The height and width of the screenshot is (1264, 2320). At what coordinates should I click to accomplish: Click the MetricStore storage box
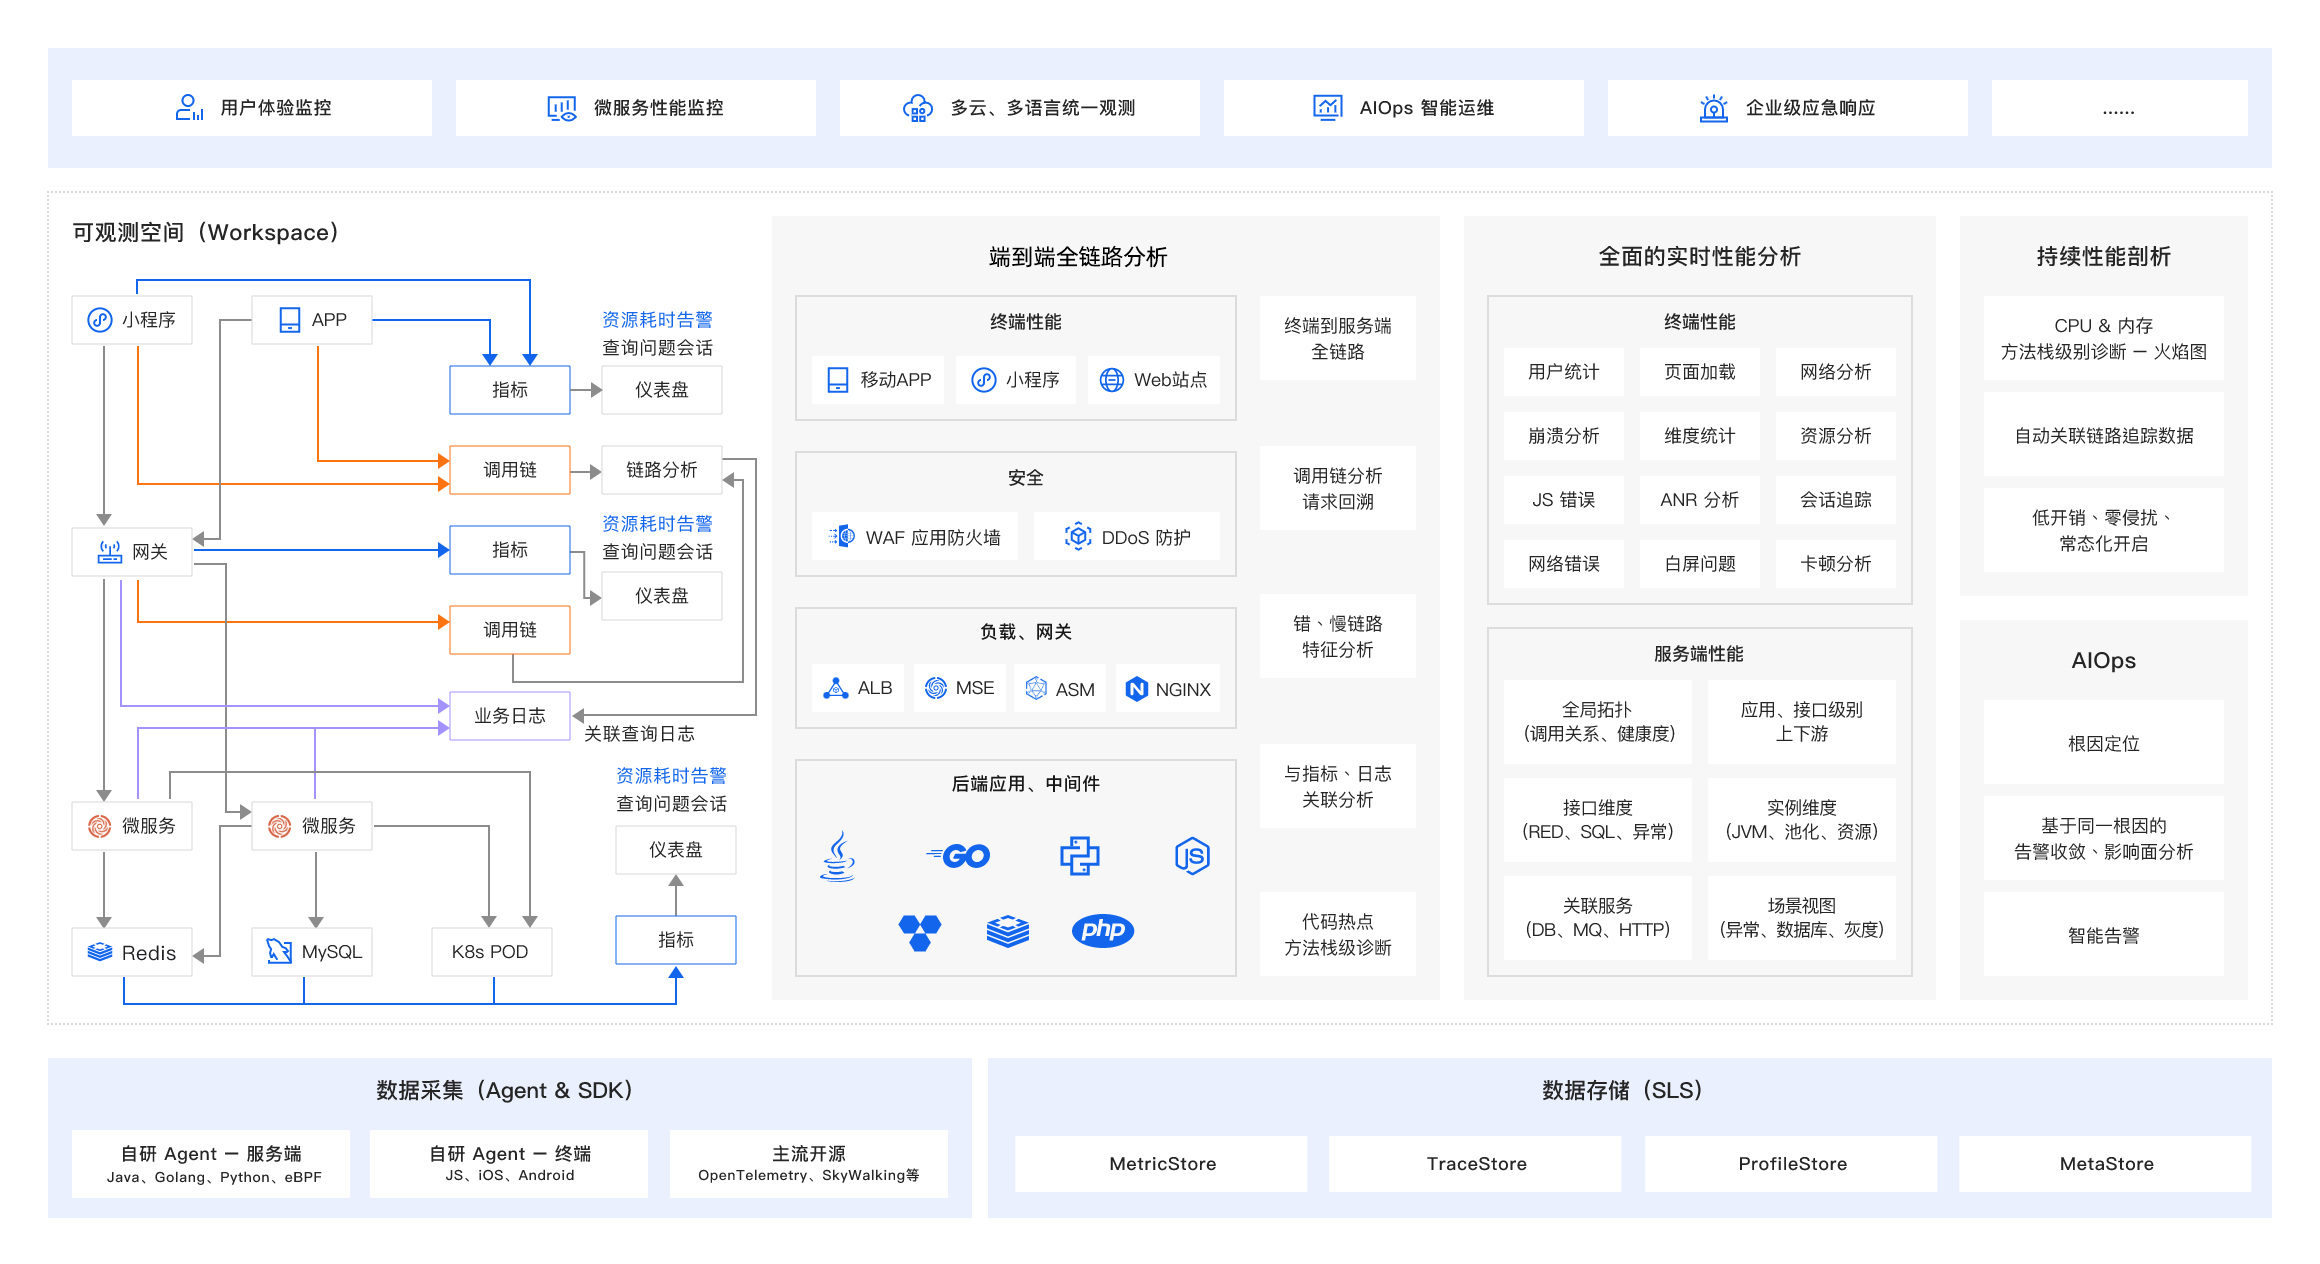(x=1161, y=1163)
